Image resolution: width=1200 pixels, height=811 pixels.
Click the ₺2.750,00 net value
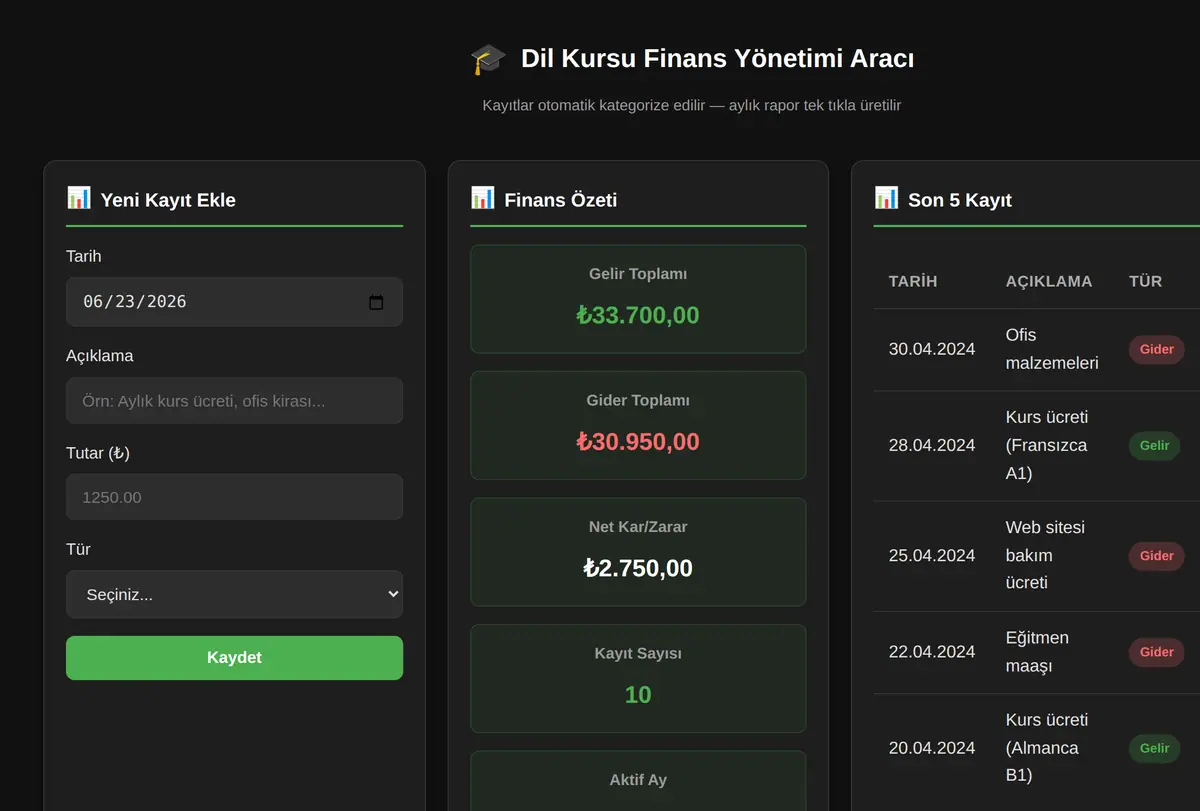[638, 569]
